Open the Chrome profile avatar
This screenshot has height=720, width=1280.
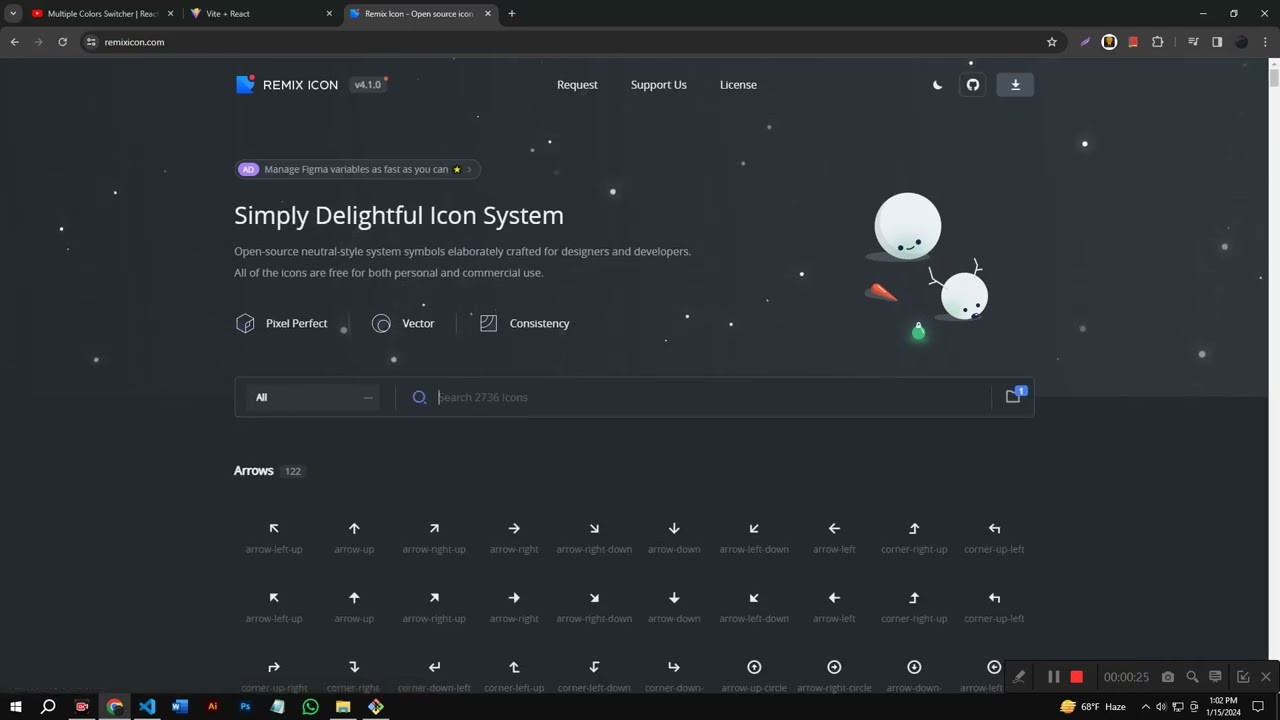point(1241,42)
